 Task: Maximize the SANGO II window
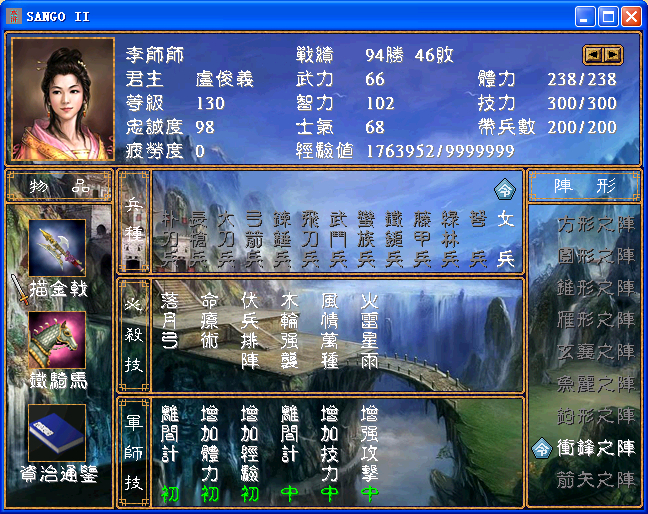click(608, 17)
